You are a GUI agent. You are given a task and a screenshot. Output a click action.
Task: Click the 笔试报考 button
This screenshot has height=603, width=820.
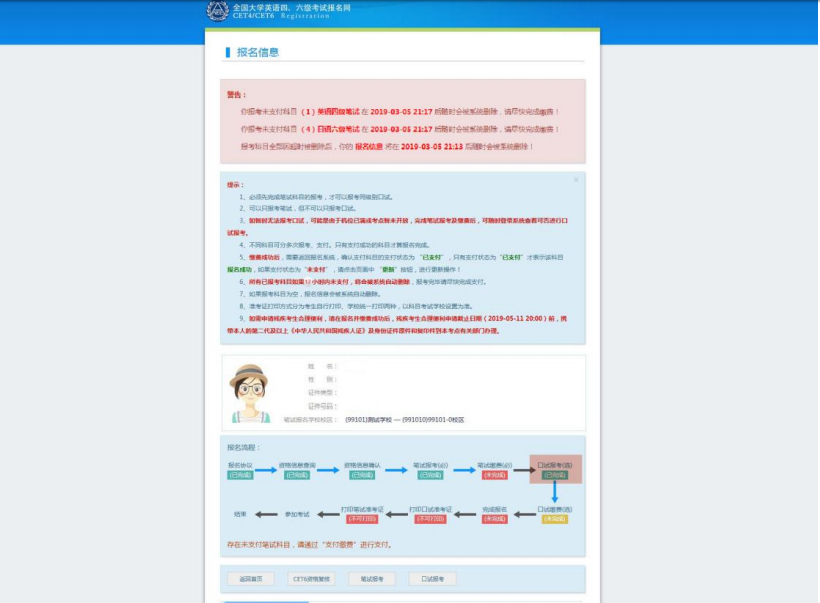tap(371, 578)
